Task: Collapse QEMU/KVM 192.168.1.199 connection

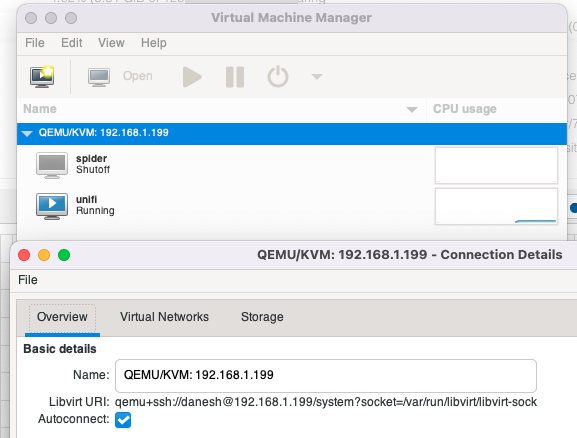Action: [x=27, y=133]
